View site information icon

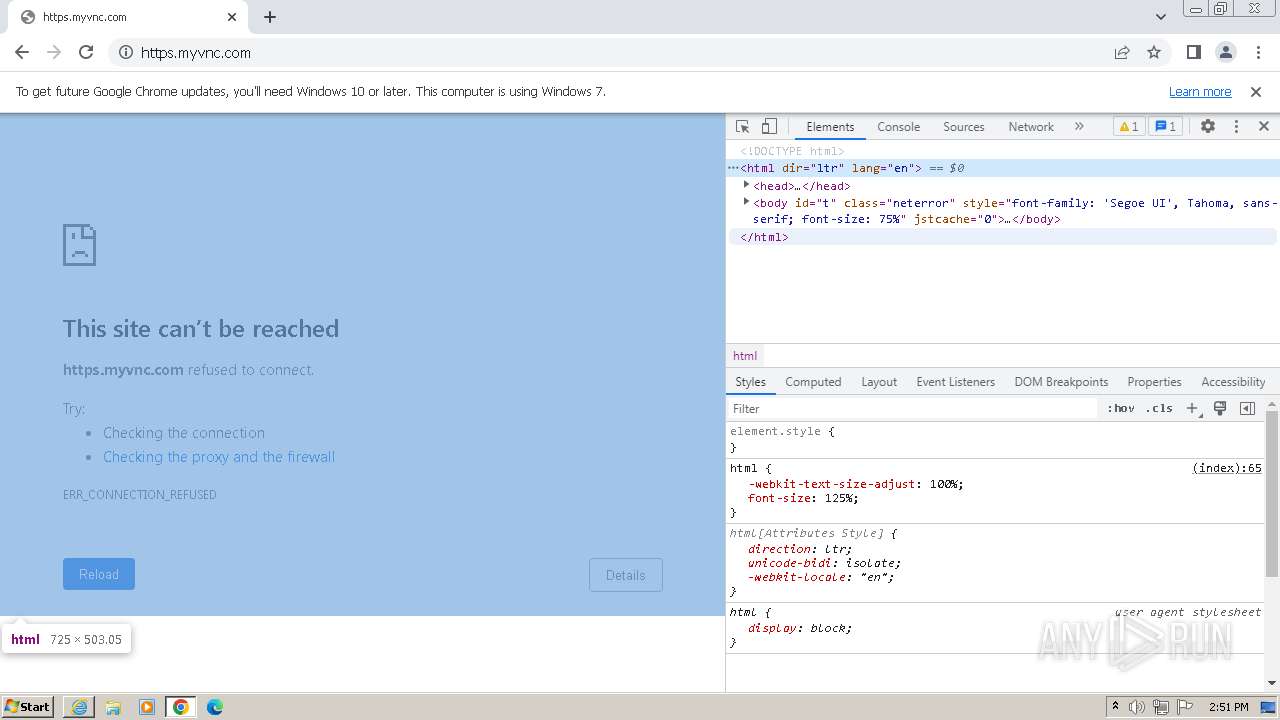[126, 53]
